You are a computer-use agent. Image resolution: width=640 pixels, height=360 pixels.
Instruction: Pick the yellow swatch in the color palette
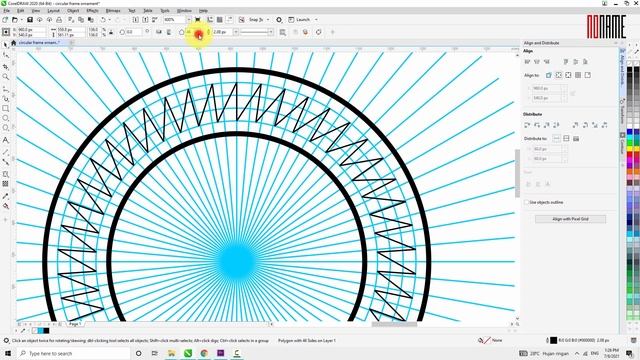pyautogui.click(x=630, y=149)
